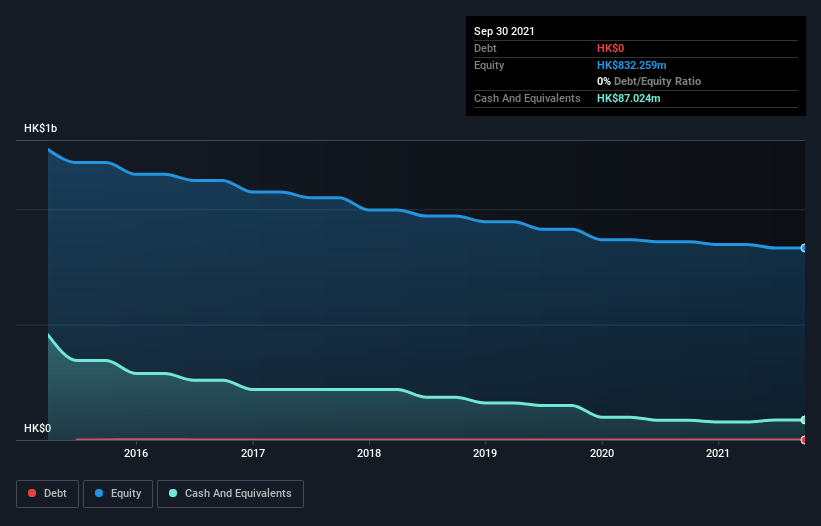
Task: Click the red Debt endpoint marker
Action: click(804, 440)
